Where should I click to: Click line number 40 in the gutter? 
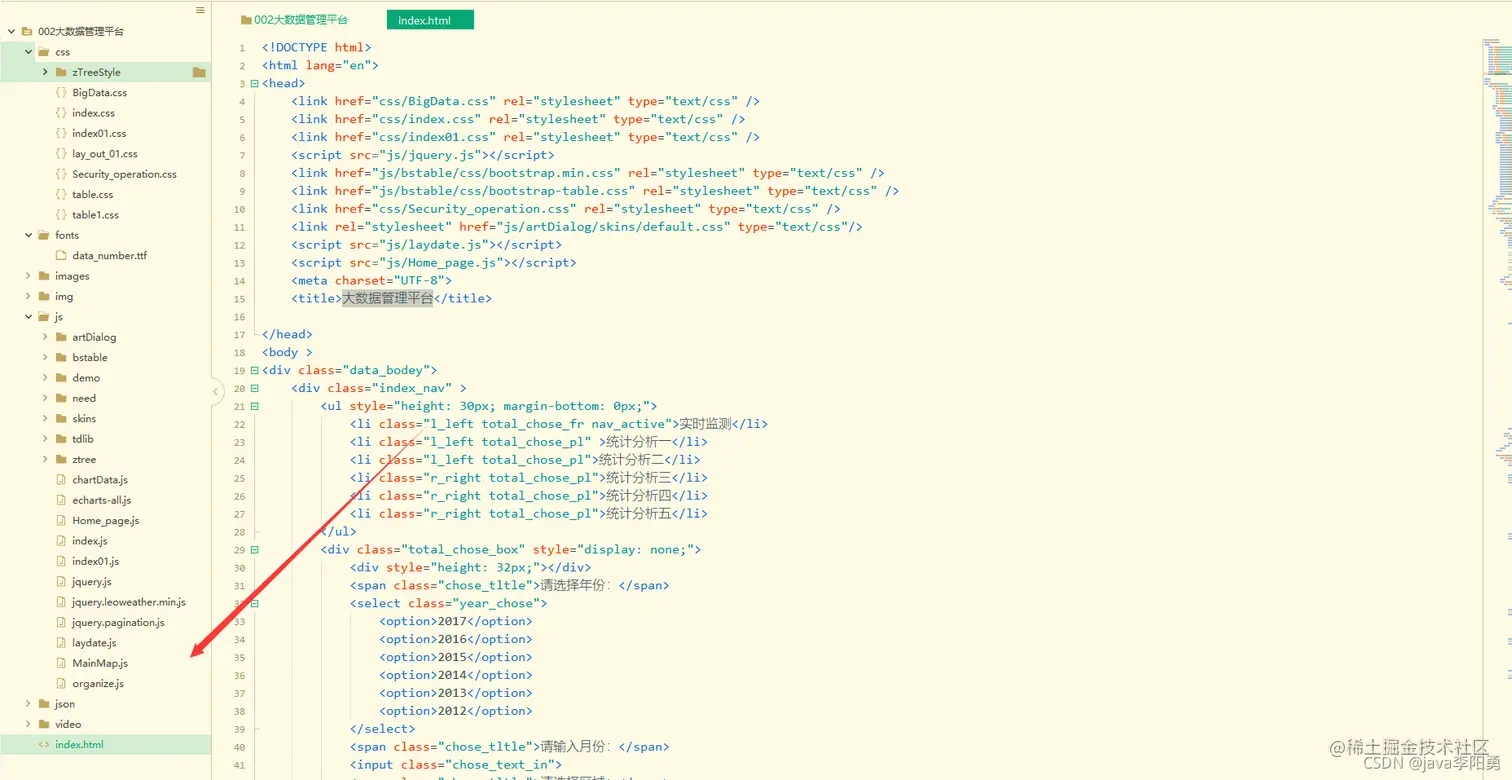(x=240, y=747)
